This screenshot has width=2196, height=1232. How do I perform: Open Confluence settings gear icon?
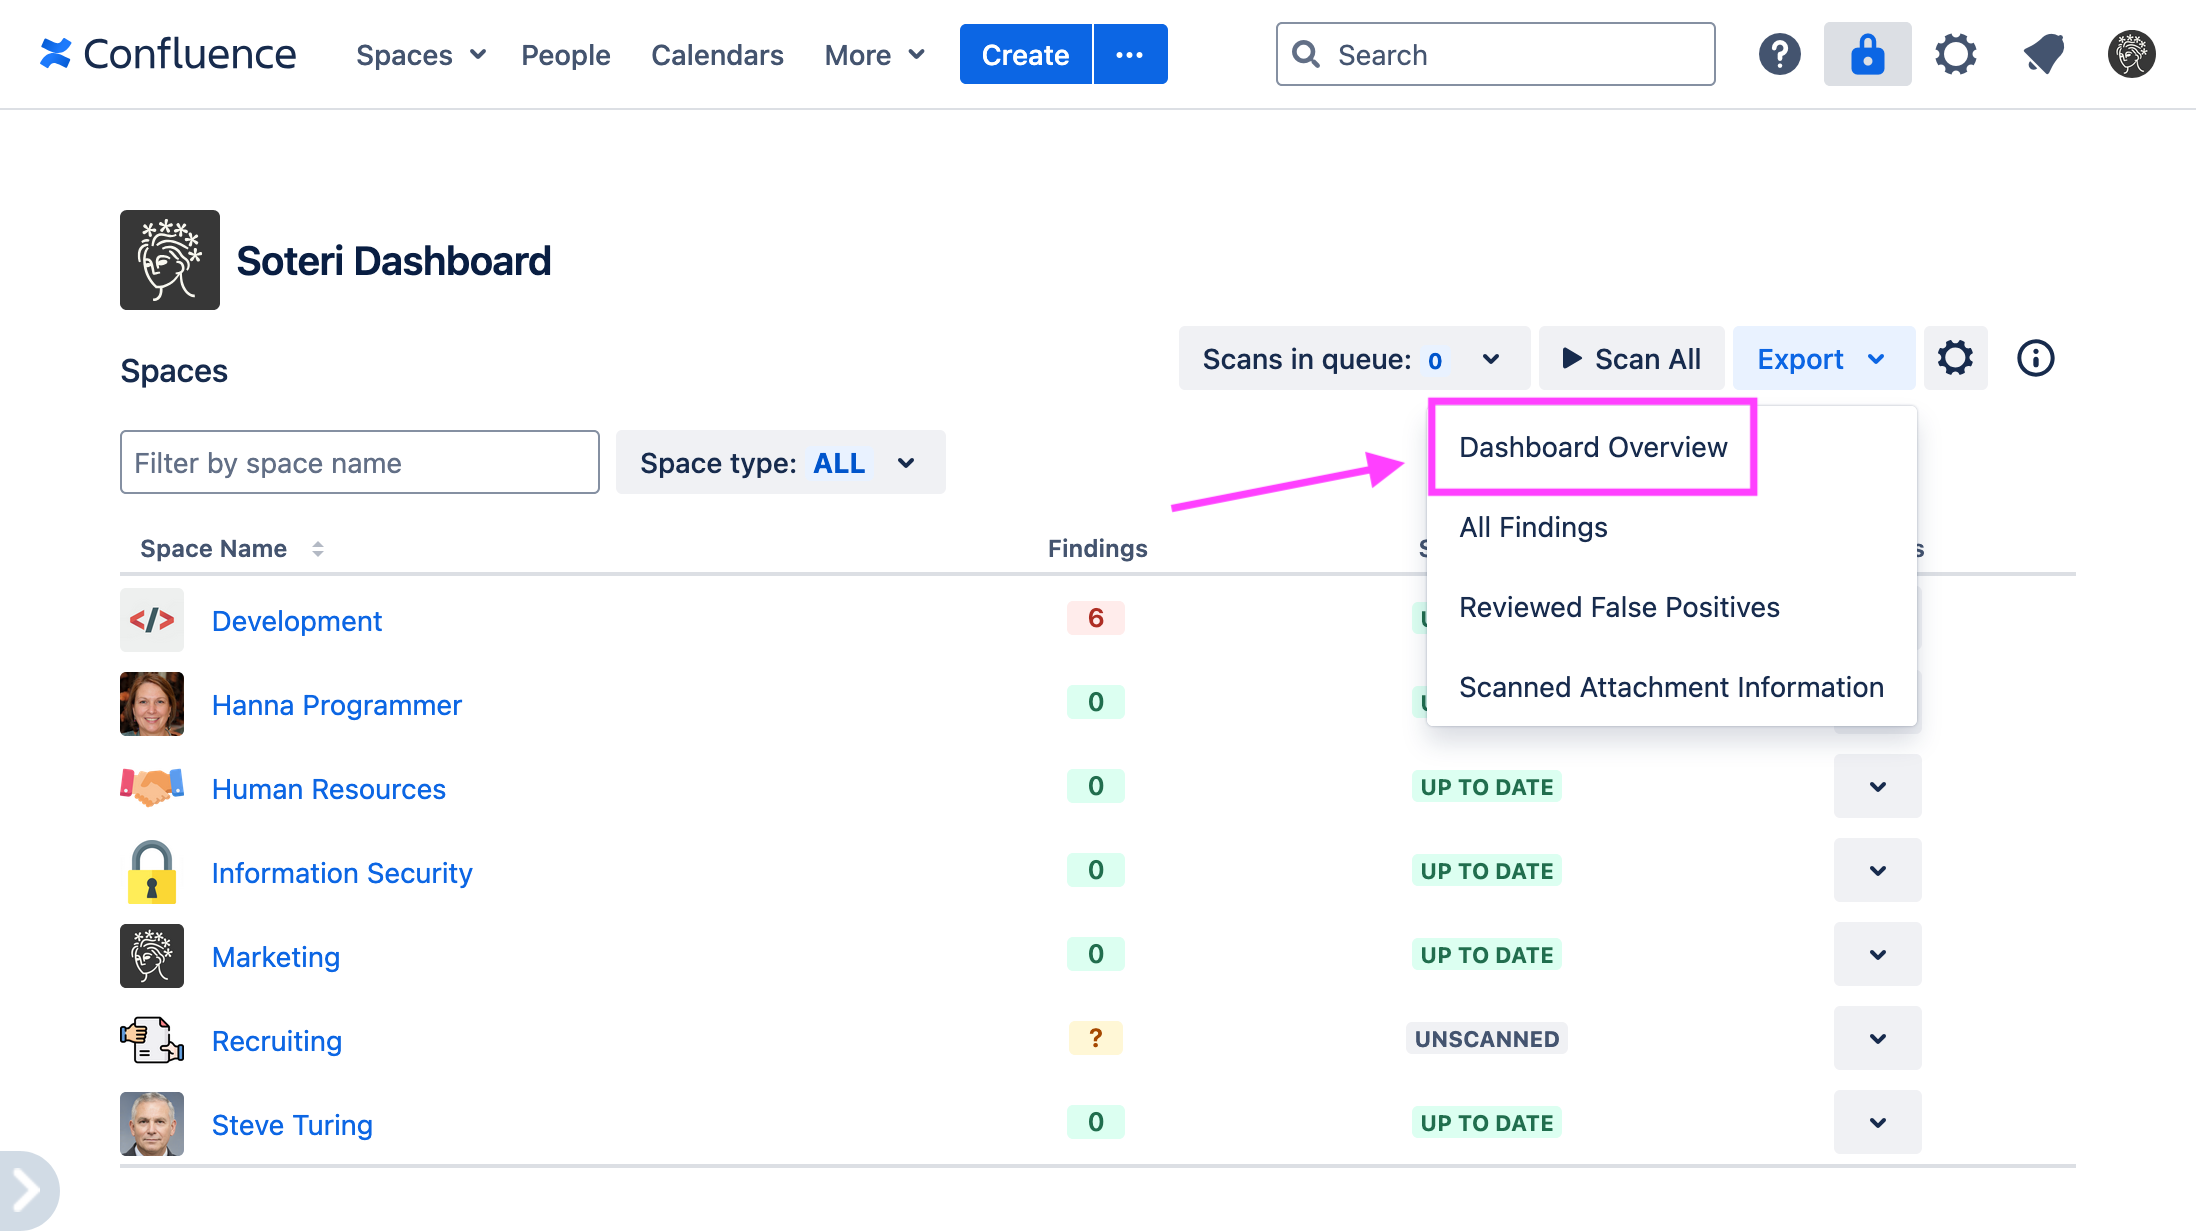[1955, 54]
